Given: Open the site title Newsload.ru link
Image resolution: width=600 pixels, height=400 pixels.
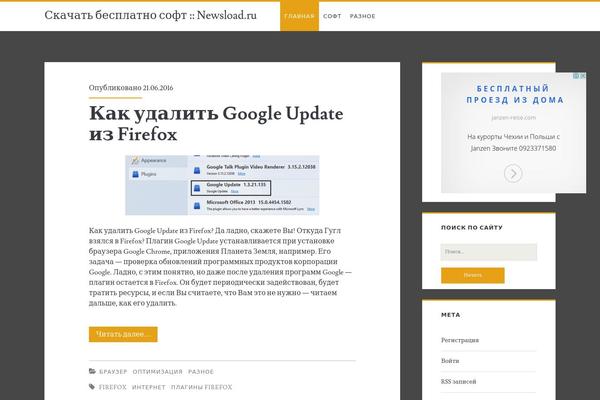Looking at the screenshot, I should (150, 15).
